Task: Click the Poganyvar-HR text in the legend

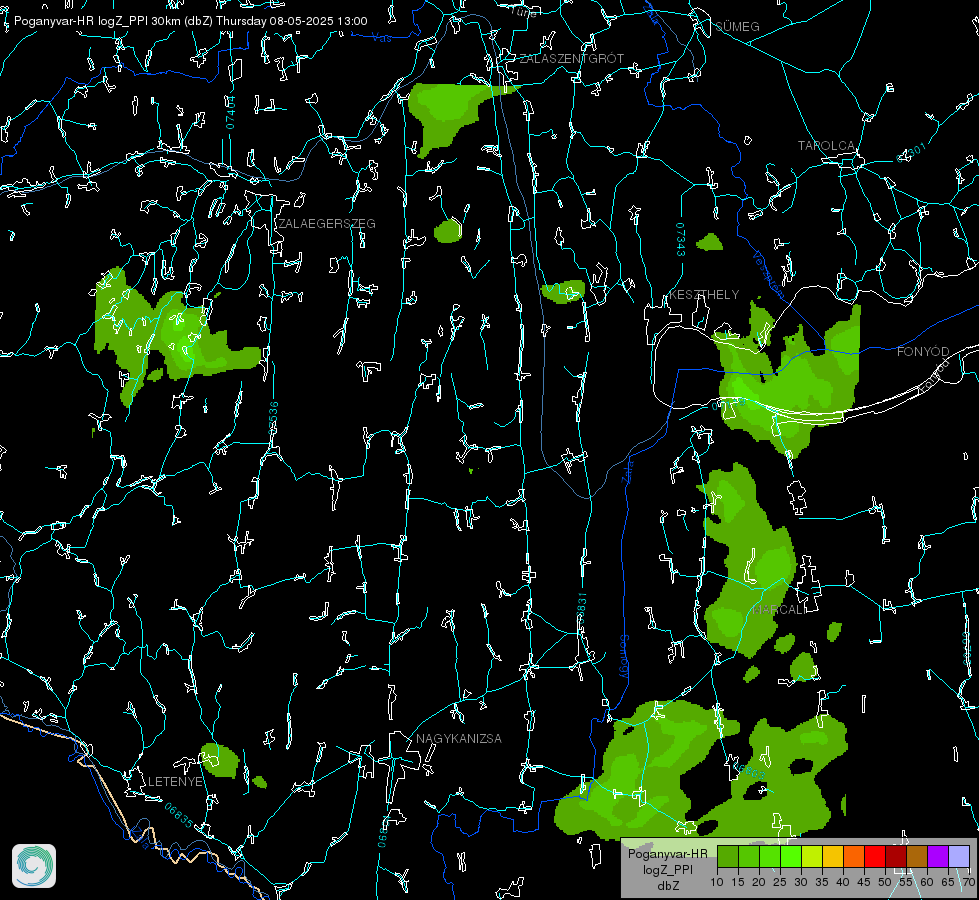Action: tap(667, 853)
